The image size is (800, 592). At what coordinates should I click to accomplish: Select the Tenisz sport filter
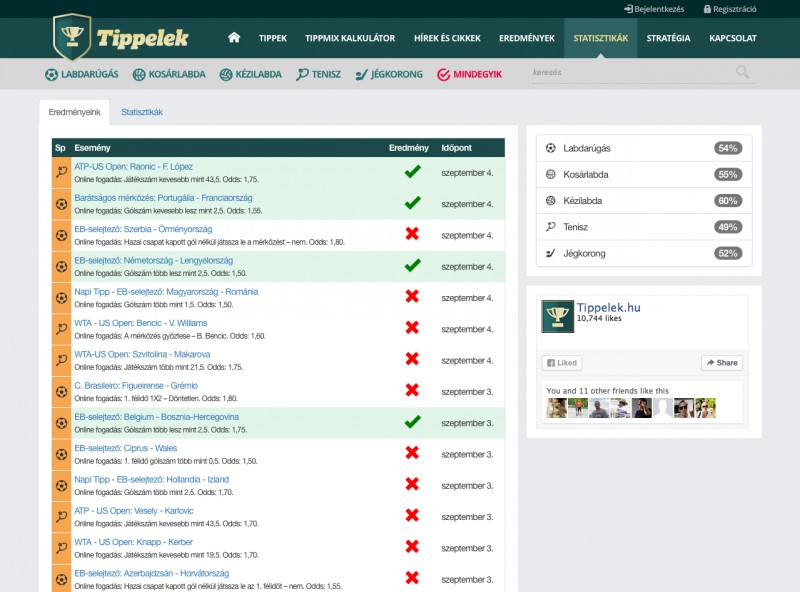point(319,74)
